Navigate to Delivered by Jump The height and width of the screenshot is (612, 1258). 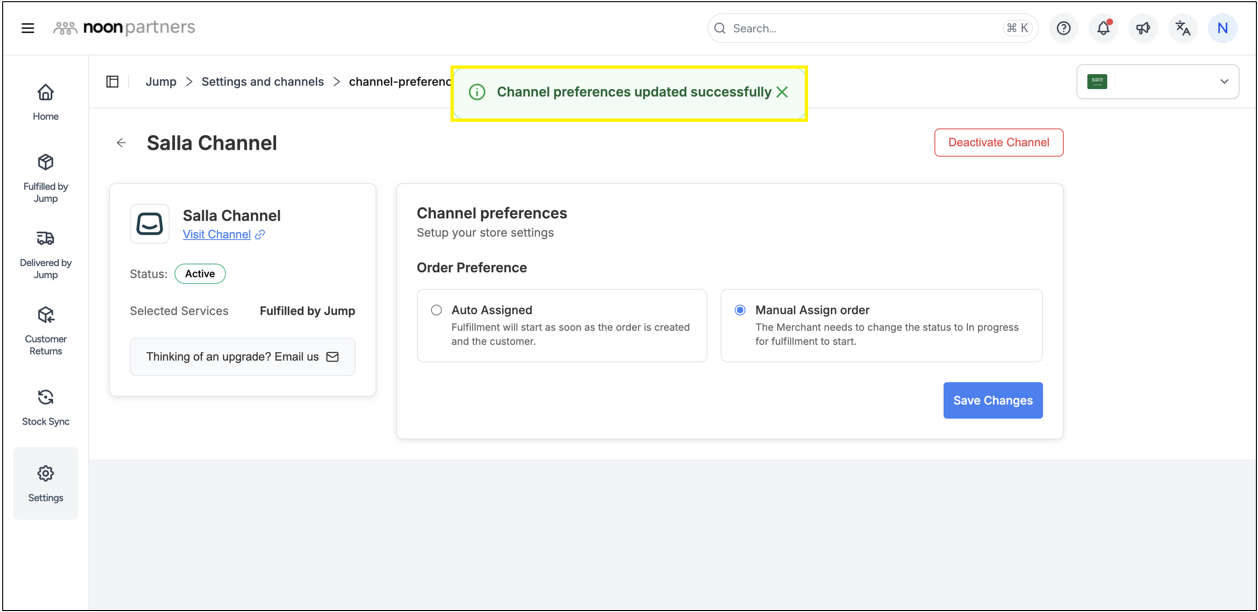click(x=46, y=254)
